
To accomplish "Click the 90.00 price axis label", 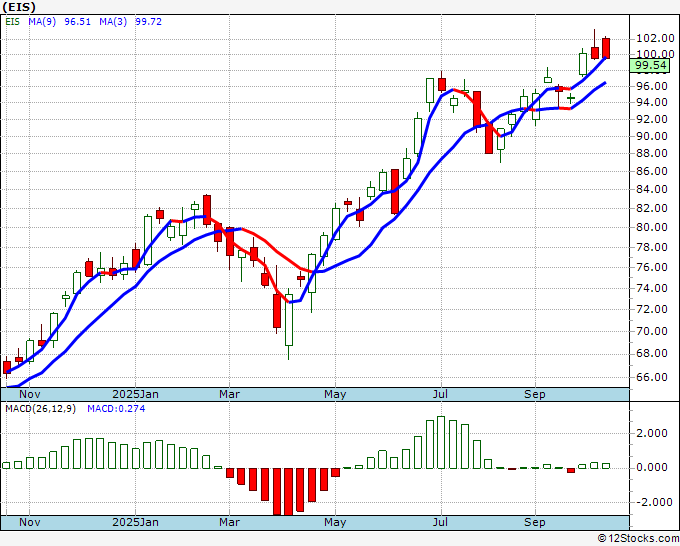I will (652, 136).
